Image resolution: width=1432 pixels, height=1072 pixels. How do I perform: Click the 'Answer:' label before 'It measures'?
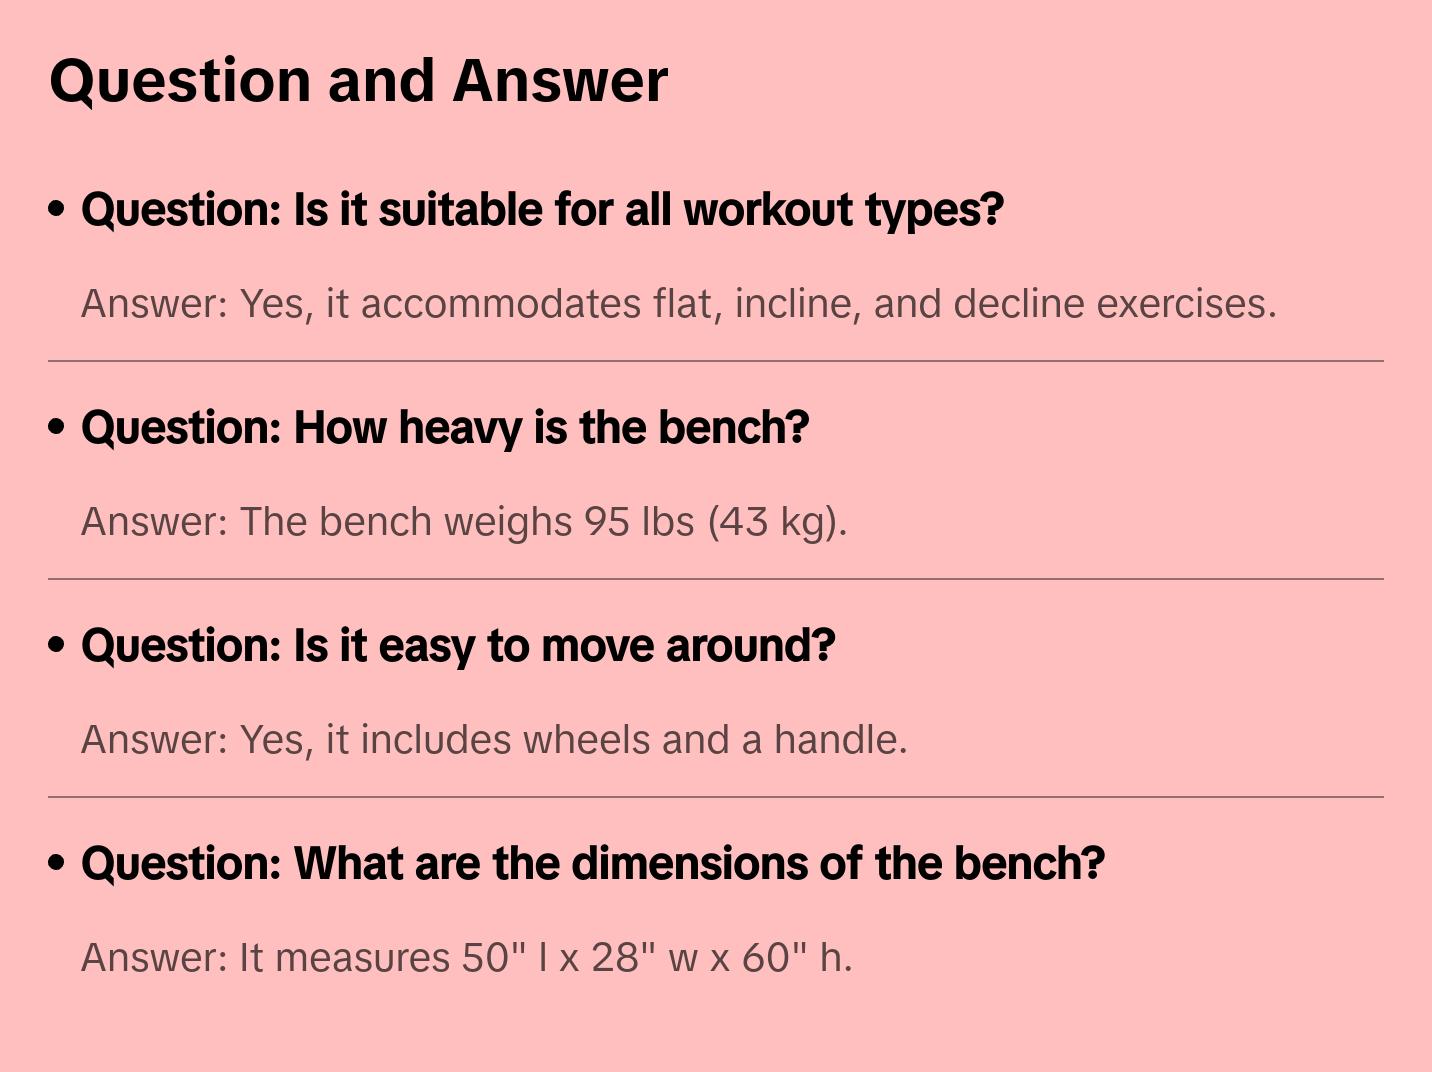(x=155, y=958)
